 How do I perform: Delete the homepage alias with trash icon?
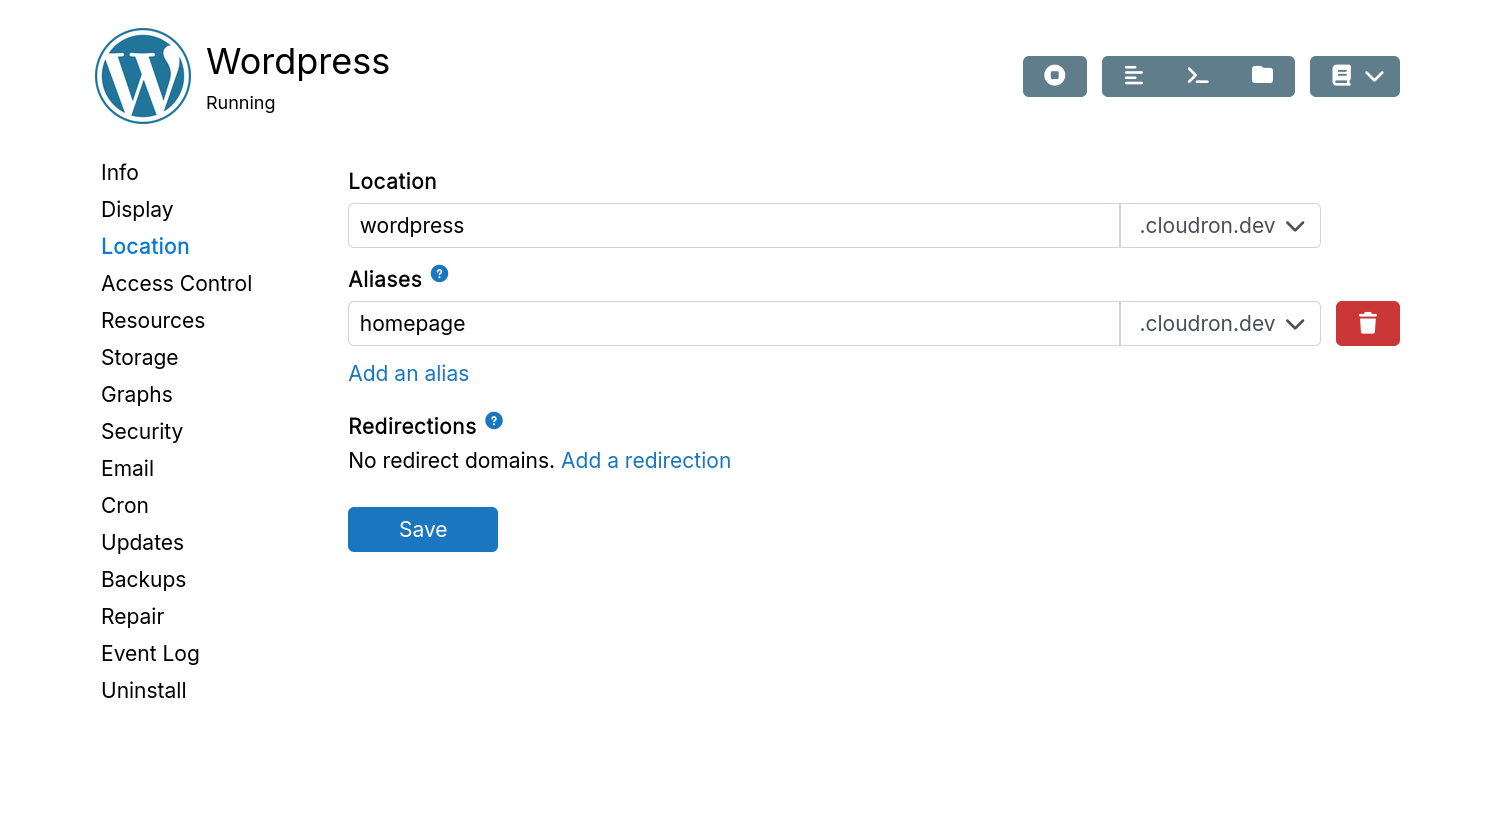pyautogui.click(x=1367, y=323)
